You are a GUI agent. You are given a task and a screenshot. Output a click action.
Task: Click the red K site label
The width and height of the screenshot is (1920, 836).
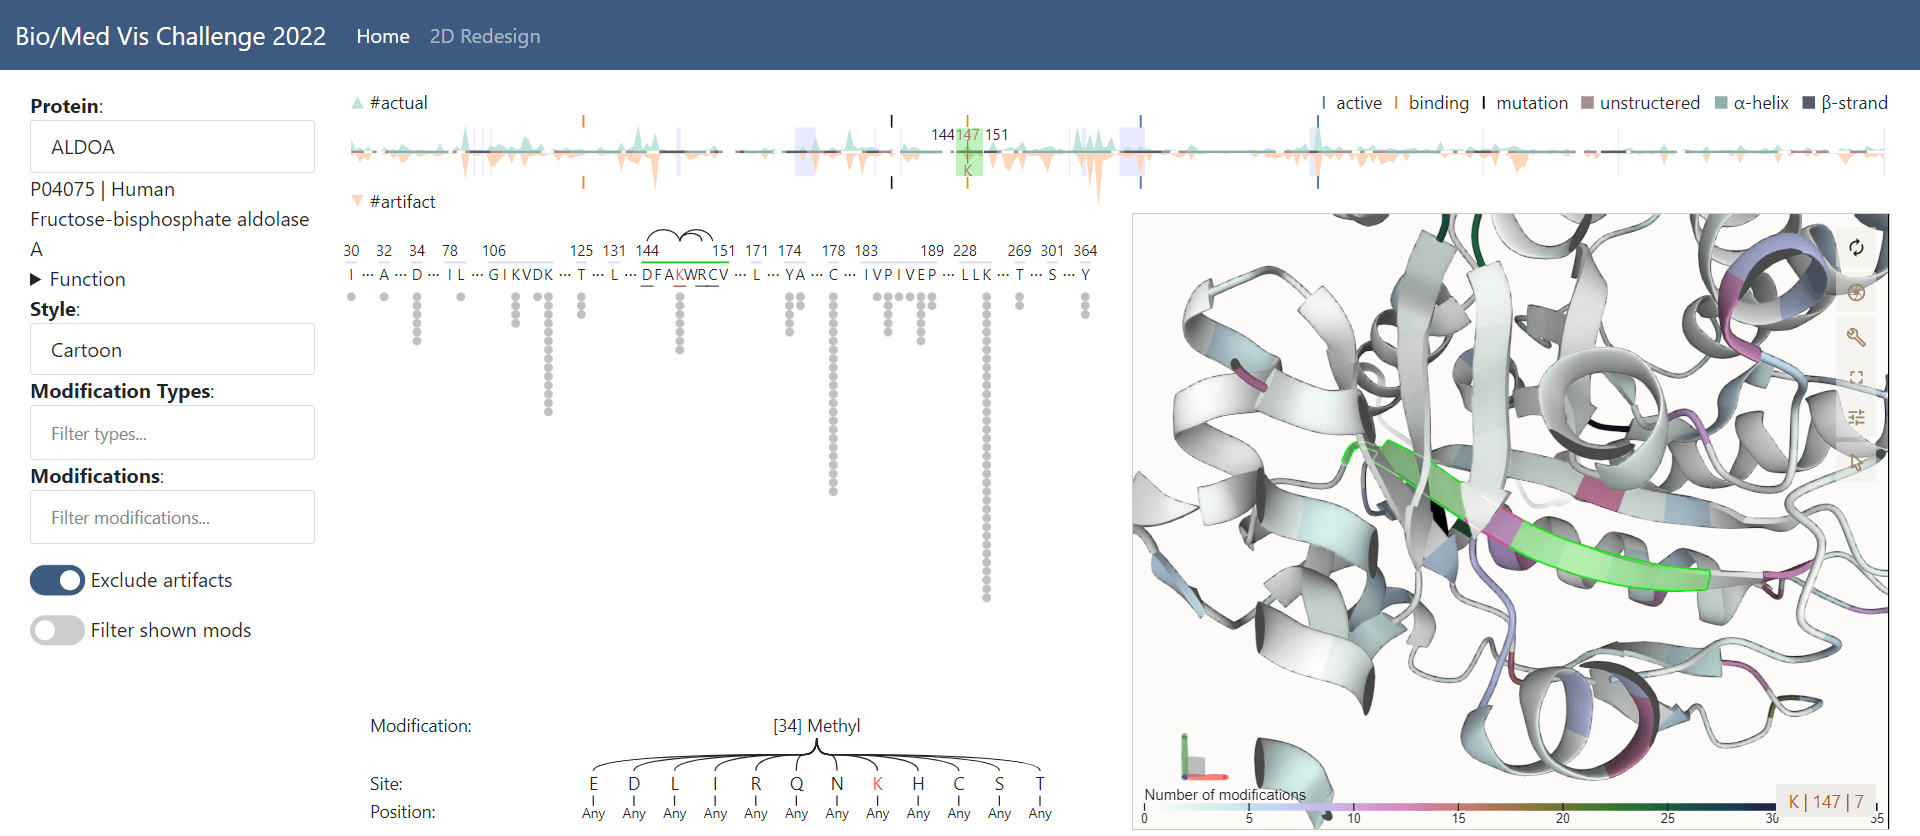tap(877, 784)
